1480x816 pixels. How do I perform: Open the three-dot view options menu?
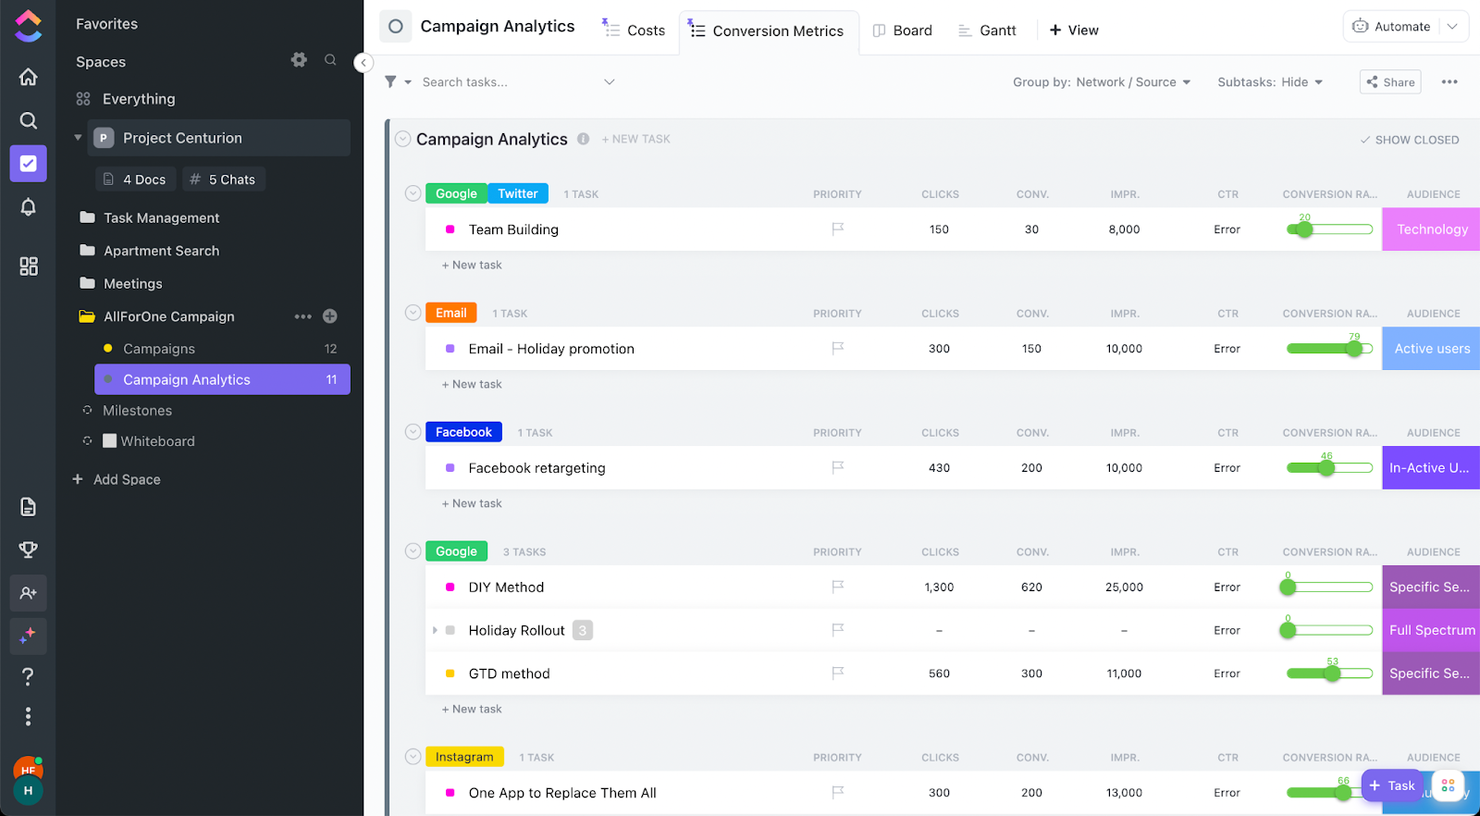pyautogui.click(x=1449, y=82)
